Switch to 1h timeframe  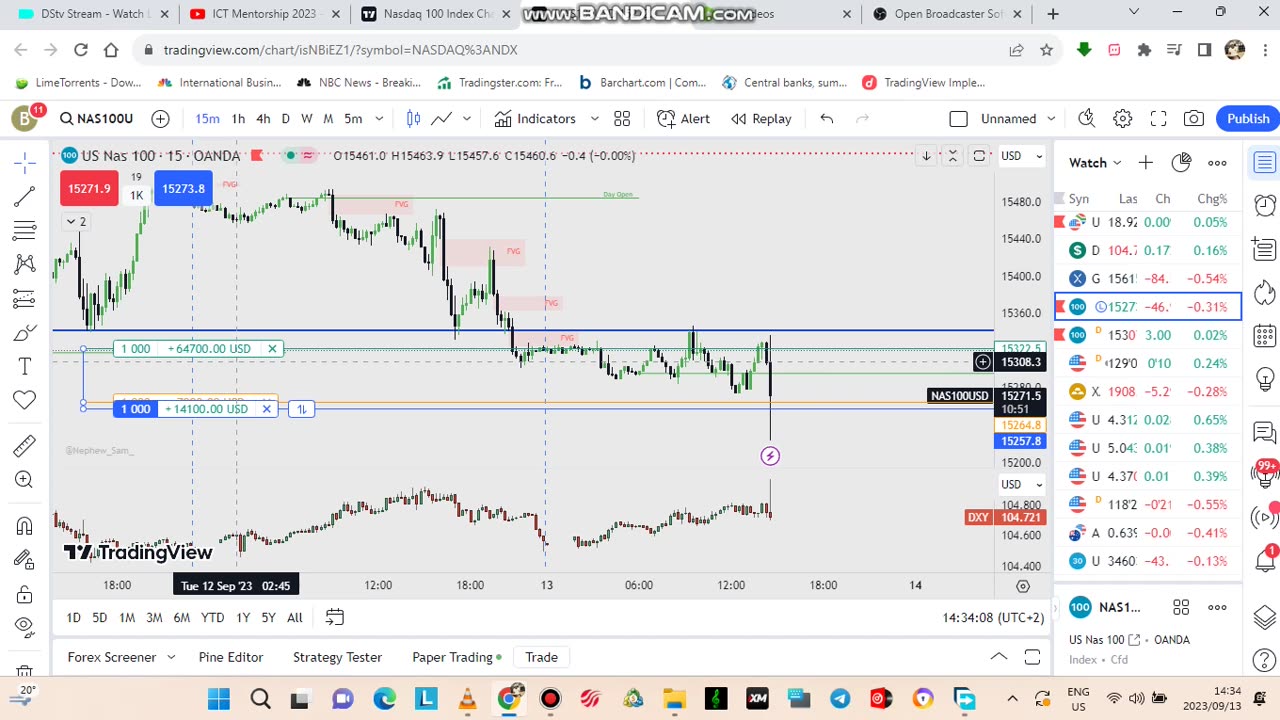coord(238,118)
